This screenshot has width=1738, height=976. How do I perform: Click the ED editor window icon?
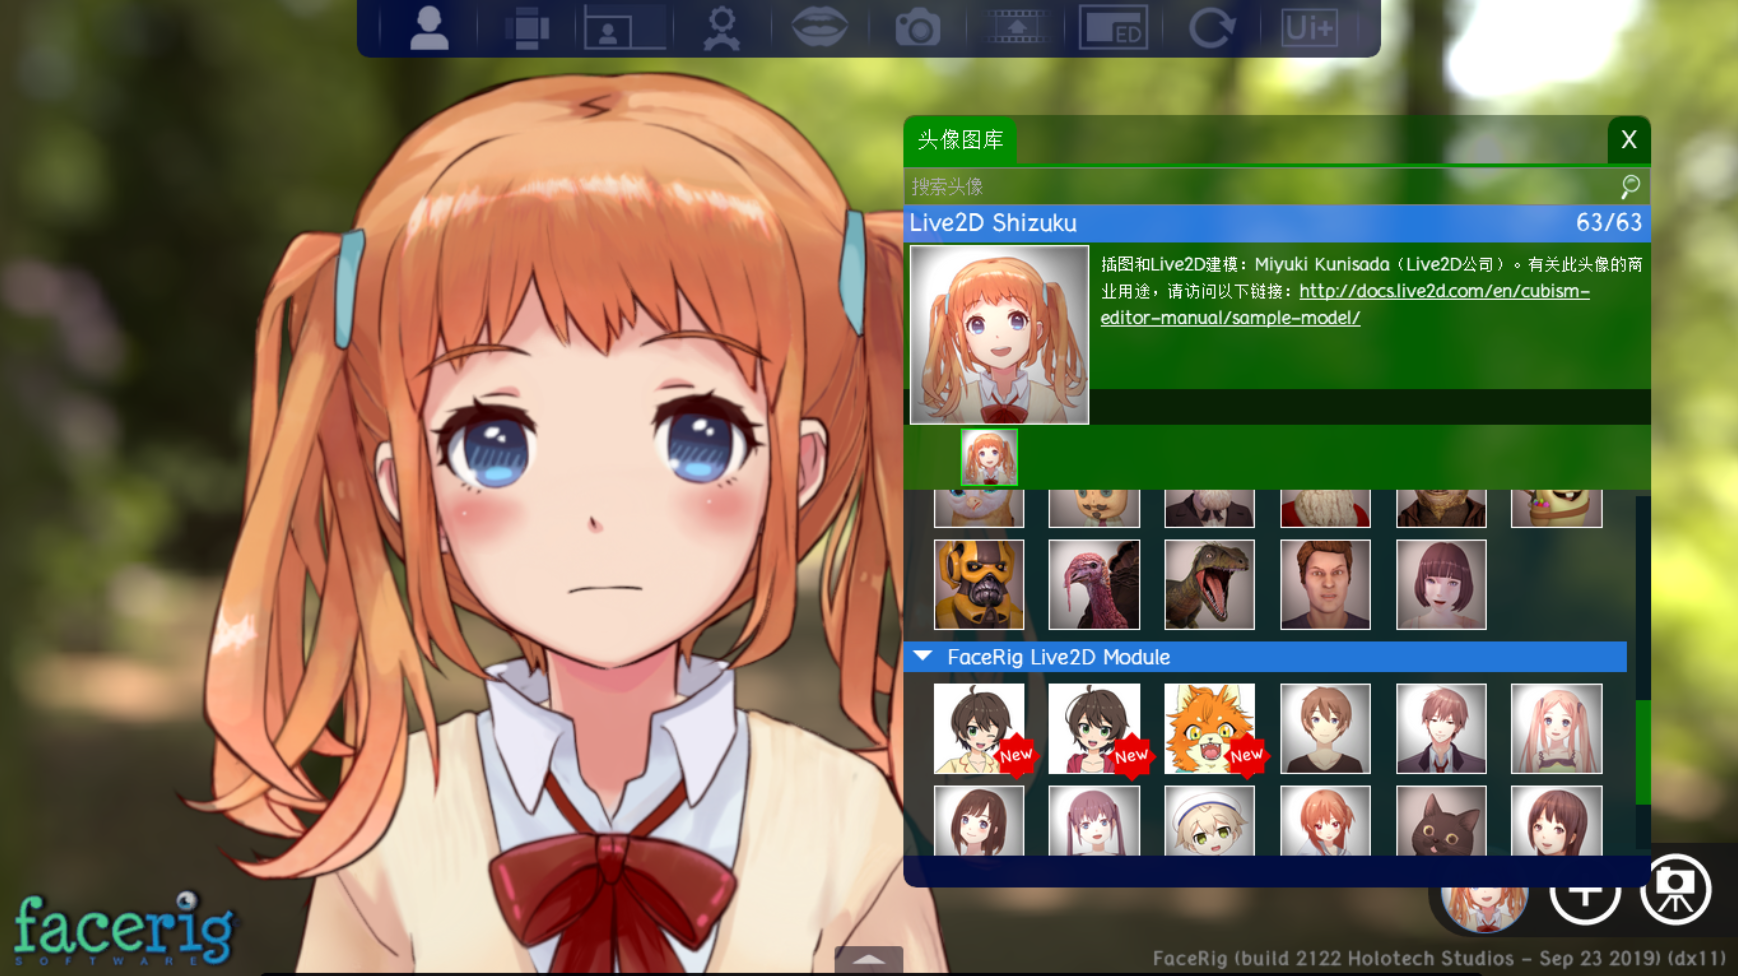[x=1113, y=28]
